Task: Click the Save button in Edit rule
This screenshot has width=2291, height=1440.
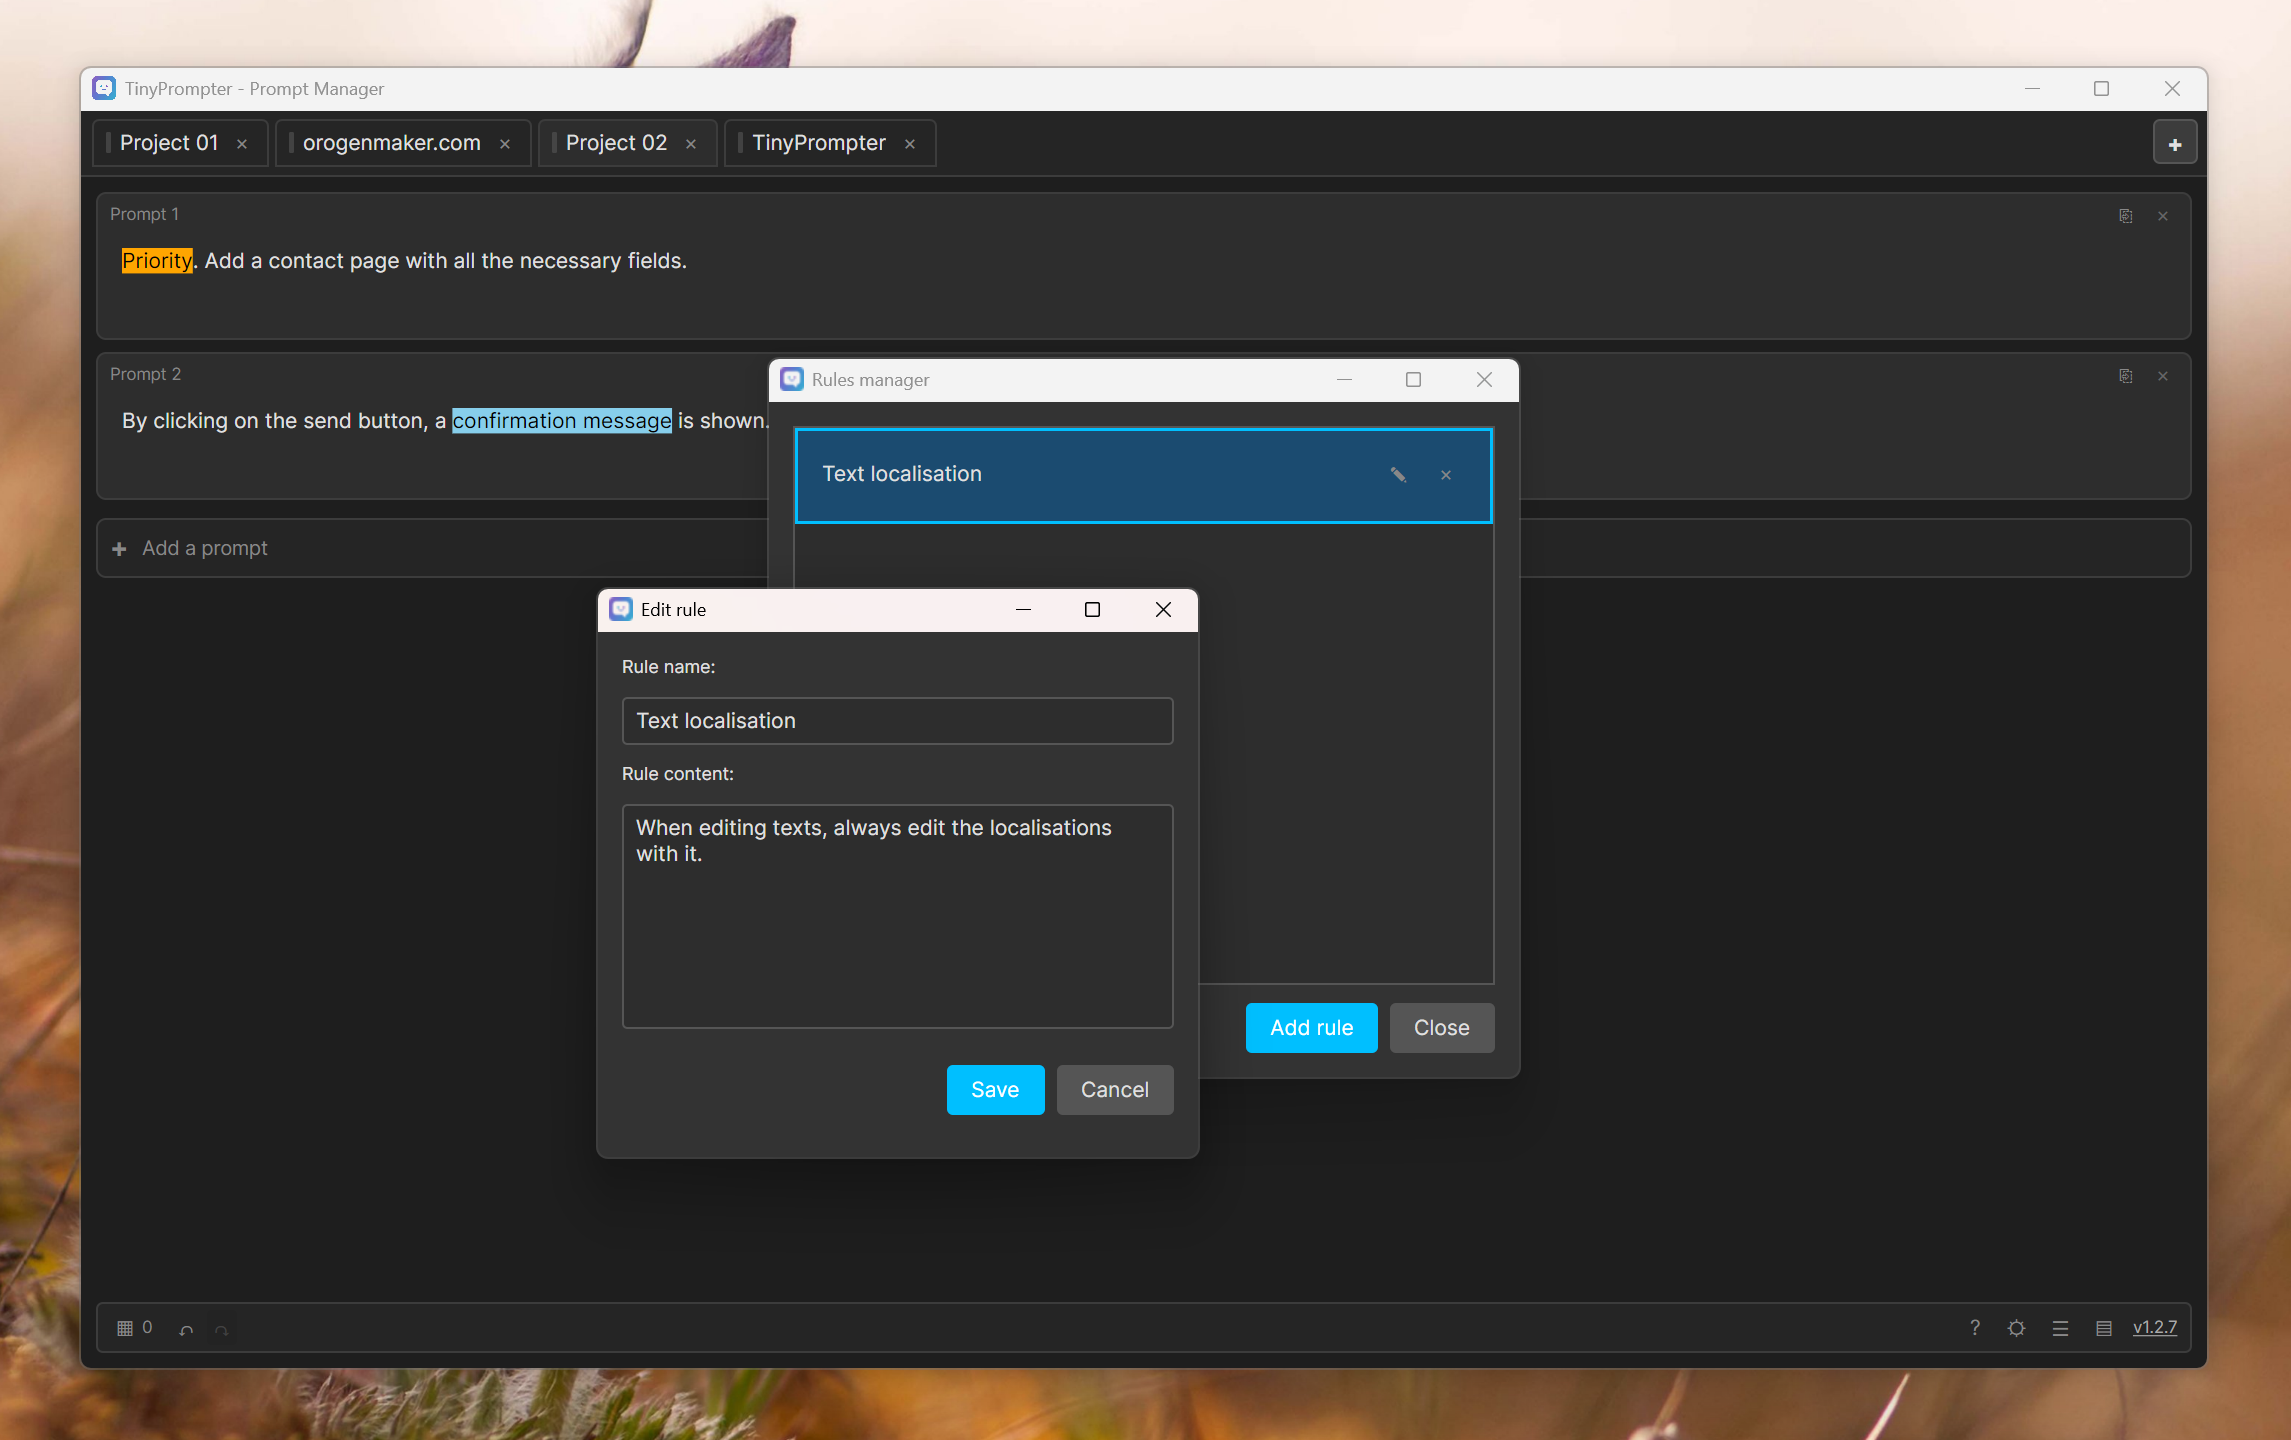Action: [994, 1089]
